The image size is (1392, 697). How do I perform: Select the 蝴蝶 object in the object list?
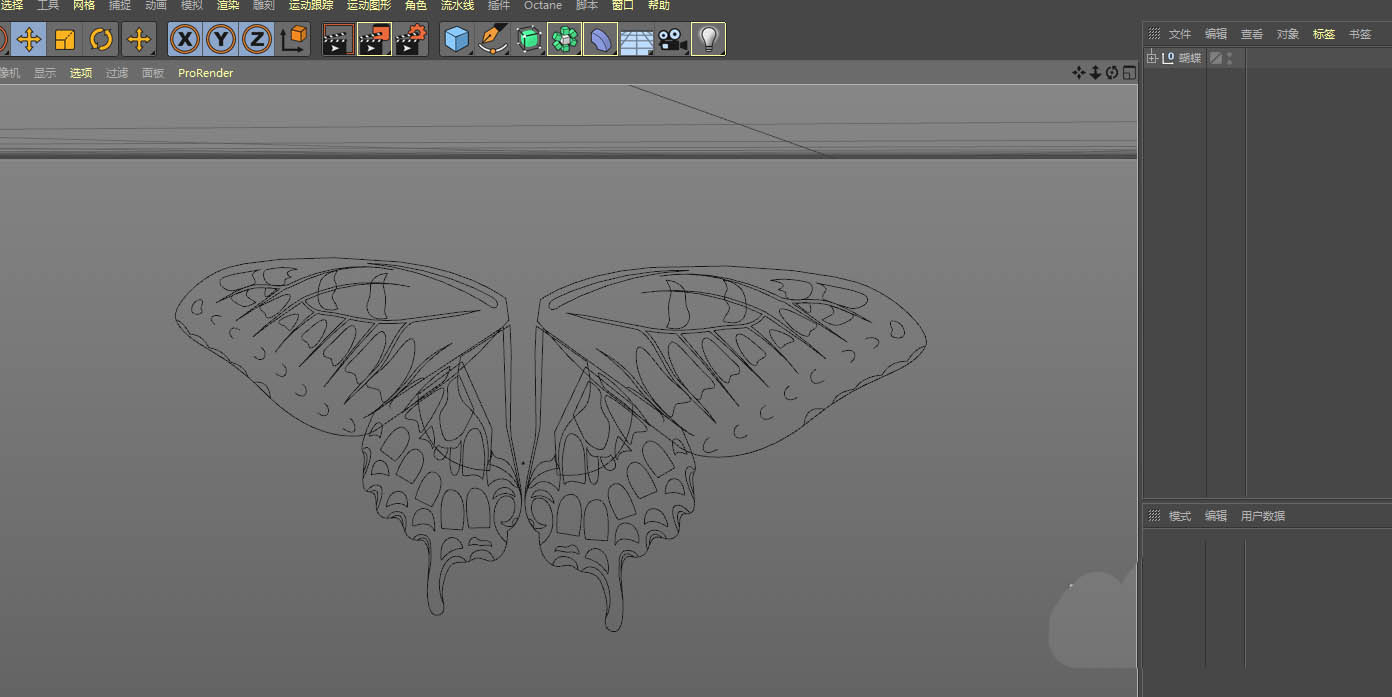point(1189,58)
